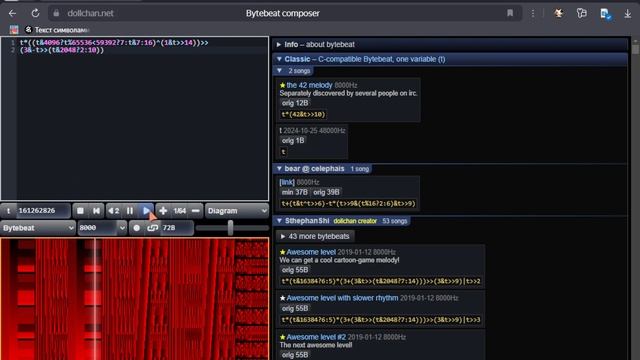Open the browser downloads arrow icon
640x360 pixels.
[x=627, y=14]
